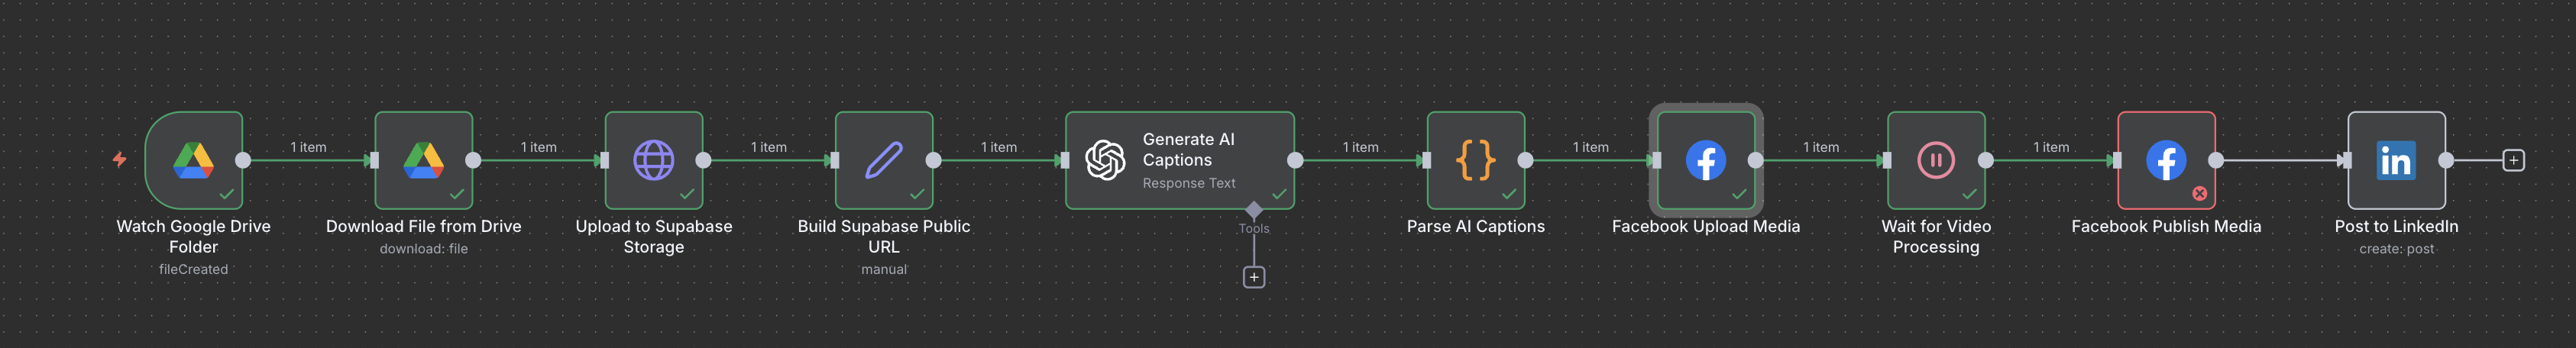The image size is (2576, 348).
Task: Select the Upload to Supabase Storage globe node
Action: click(x=654, y=160)
